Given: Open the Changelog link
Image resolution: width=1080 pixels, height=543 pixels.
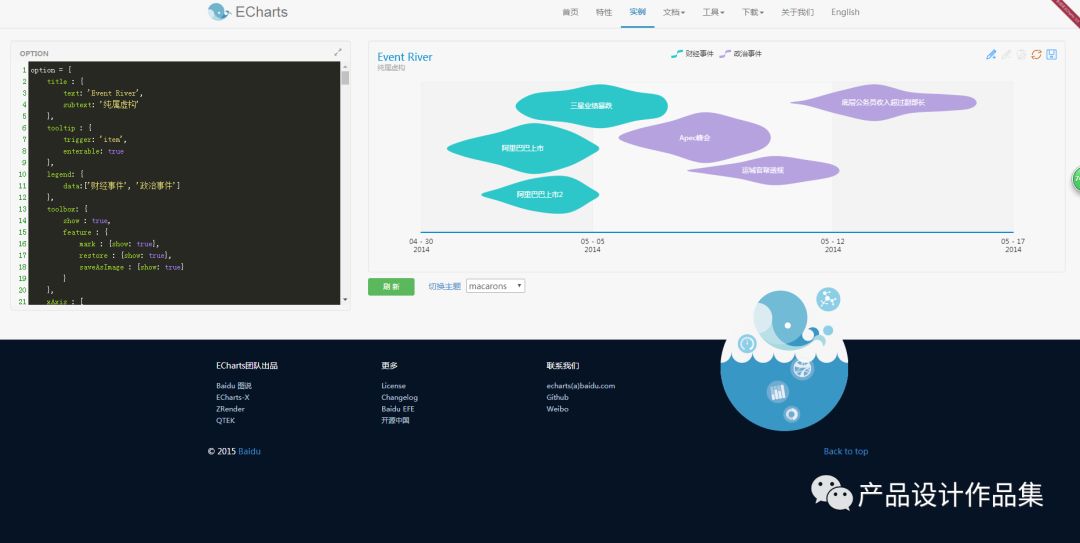Looking at the screenshot, I should pyautogui.click(x=399, y=398).
